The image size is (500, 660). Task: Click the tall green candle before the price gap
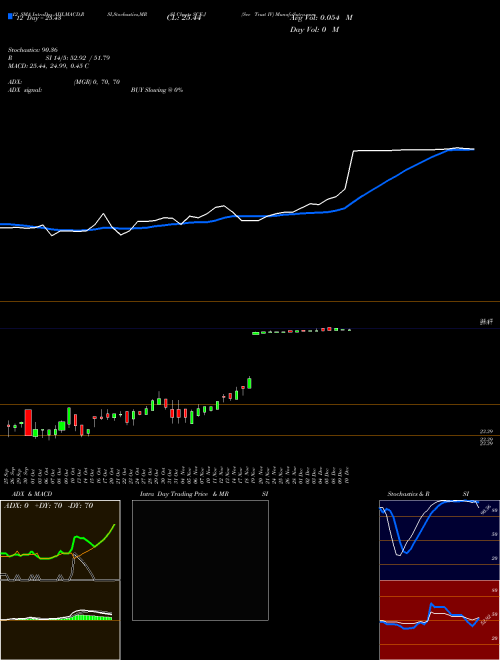coord(249,383)
